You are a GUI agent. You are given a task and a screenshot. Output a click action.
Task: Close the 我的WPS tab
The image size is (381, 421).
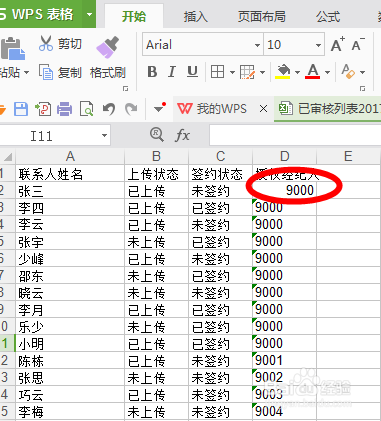tap(263, 109)
